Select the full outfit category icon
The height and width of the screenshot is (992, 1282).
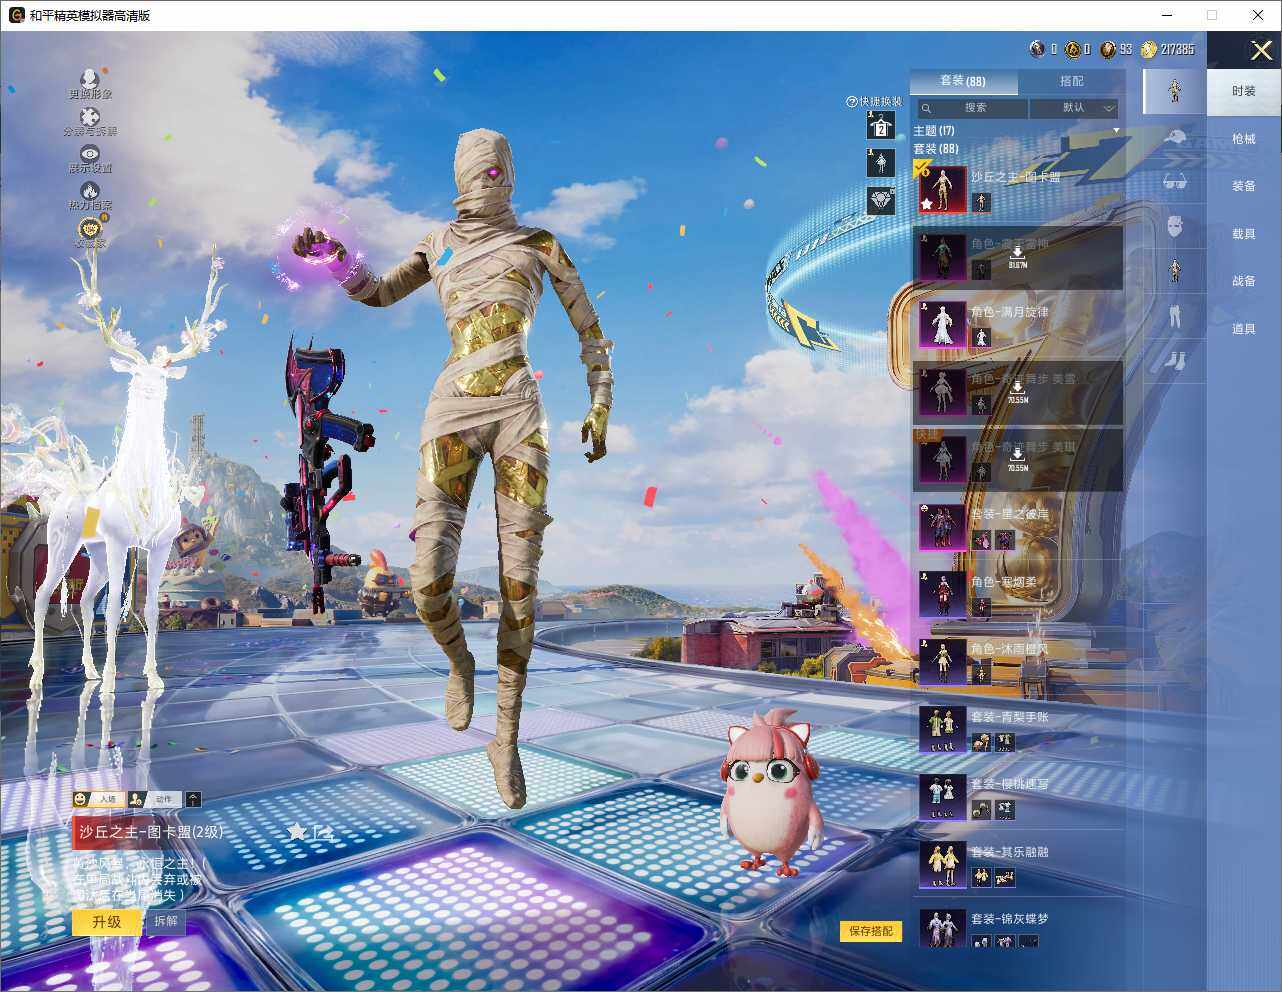pyautogui.click(x=1175, y=91)
